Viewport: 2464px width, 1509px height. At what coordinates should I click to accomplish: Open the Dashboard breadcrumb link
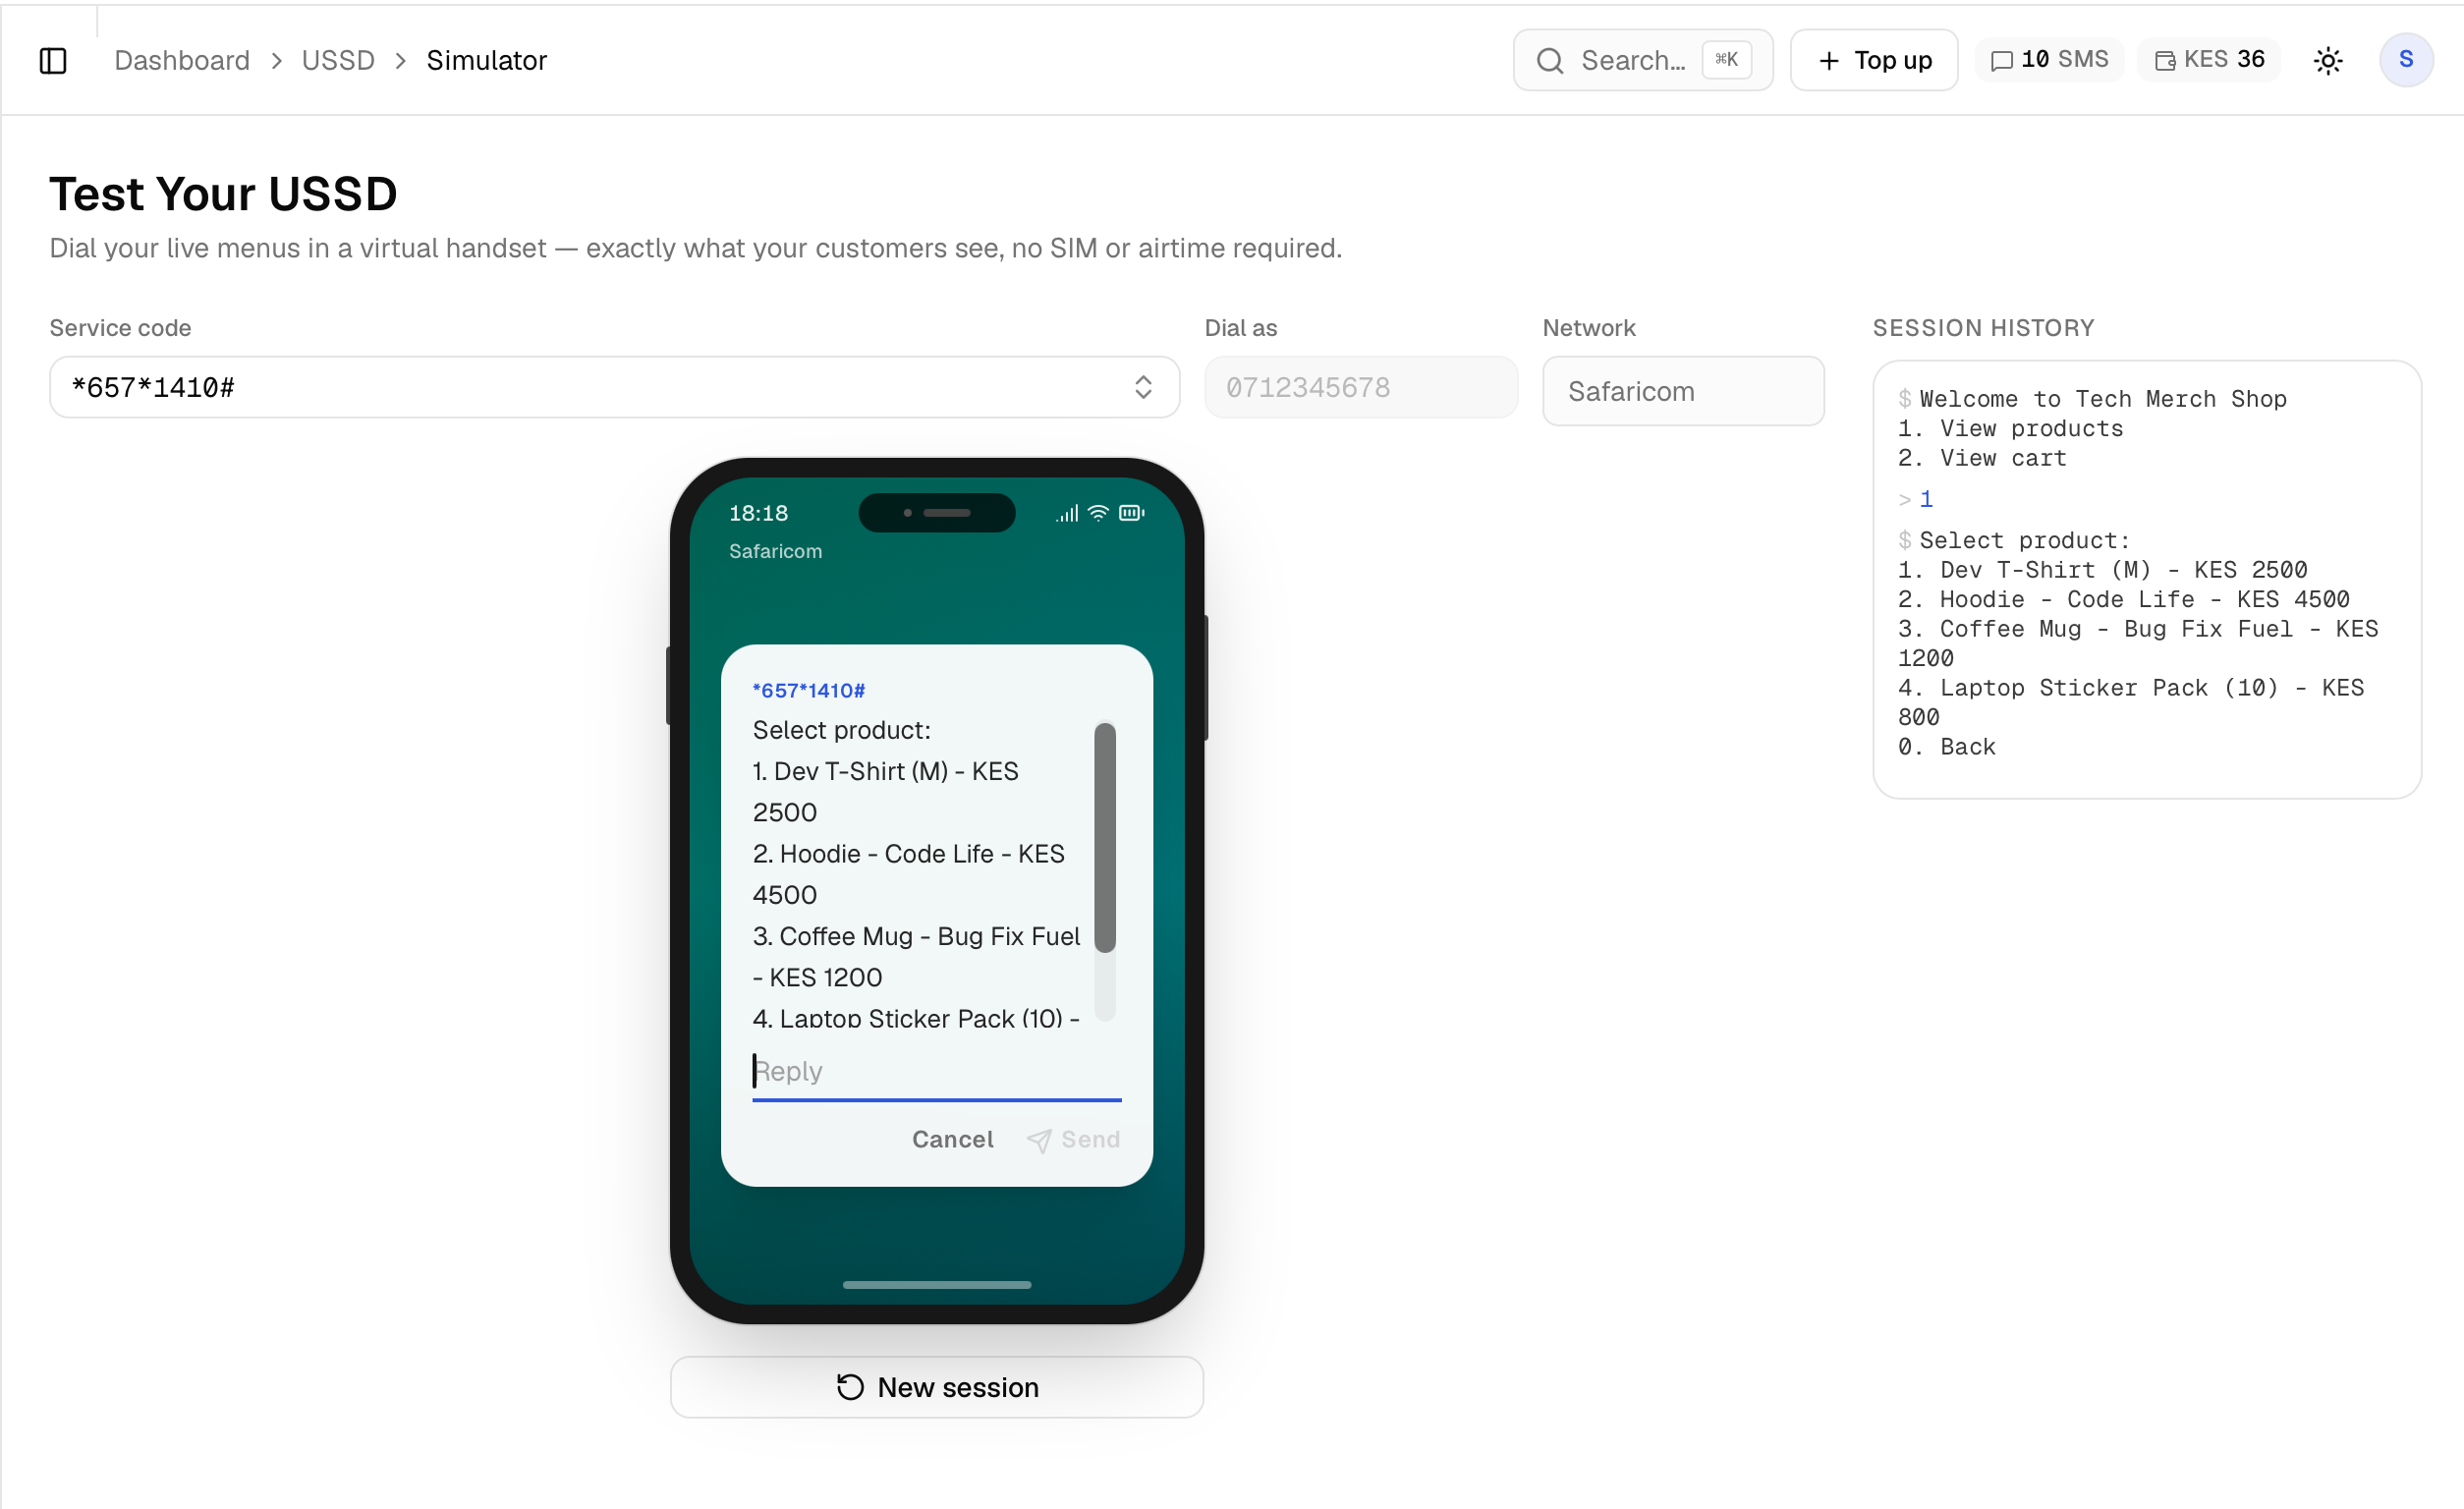[x=182, y=61]
